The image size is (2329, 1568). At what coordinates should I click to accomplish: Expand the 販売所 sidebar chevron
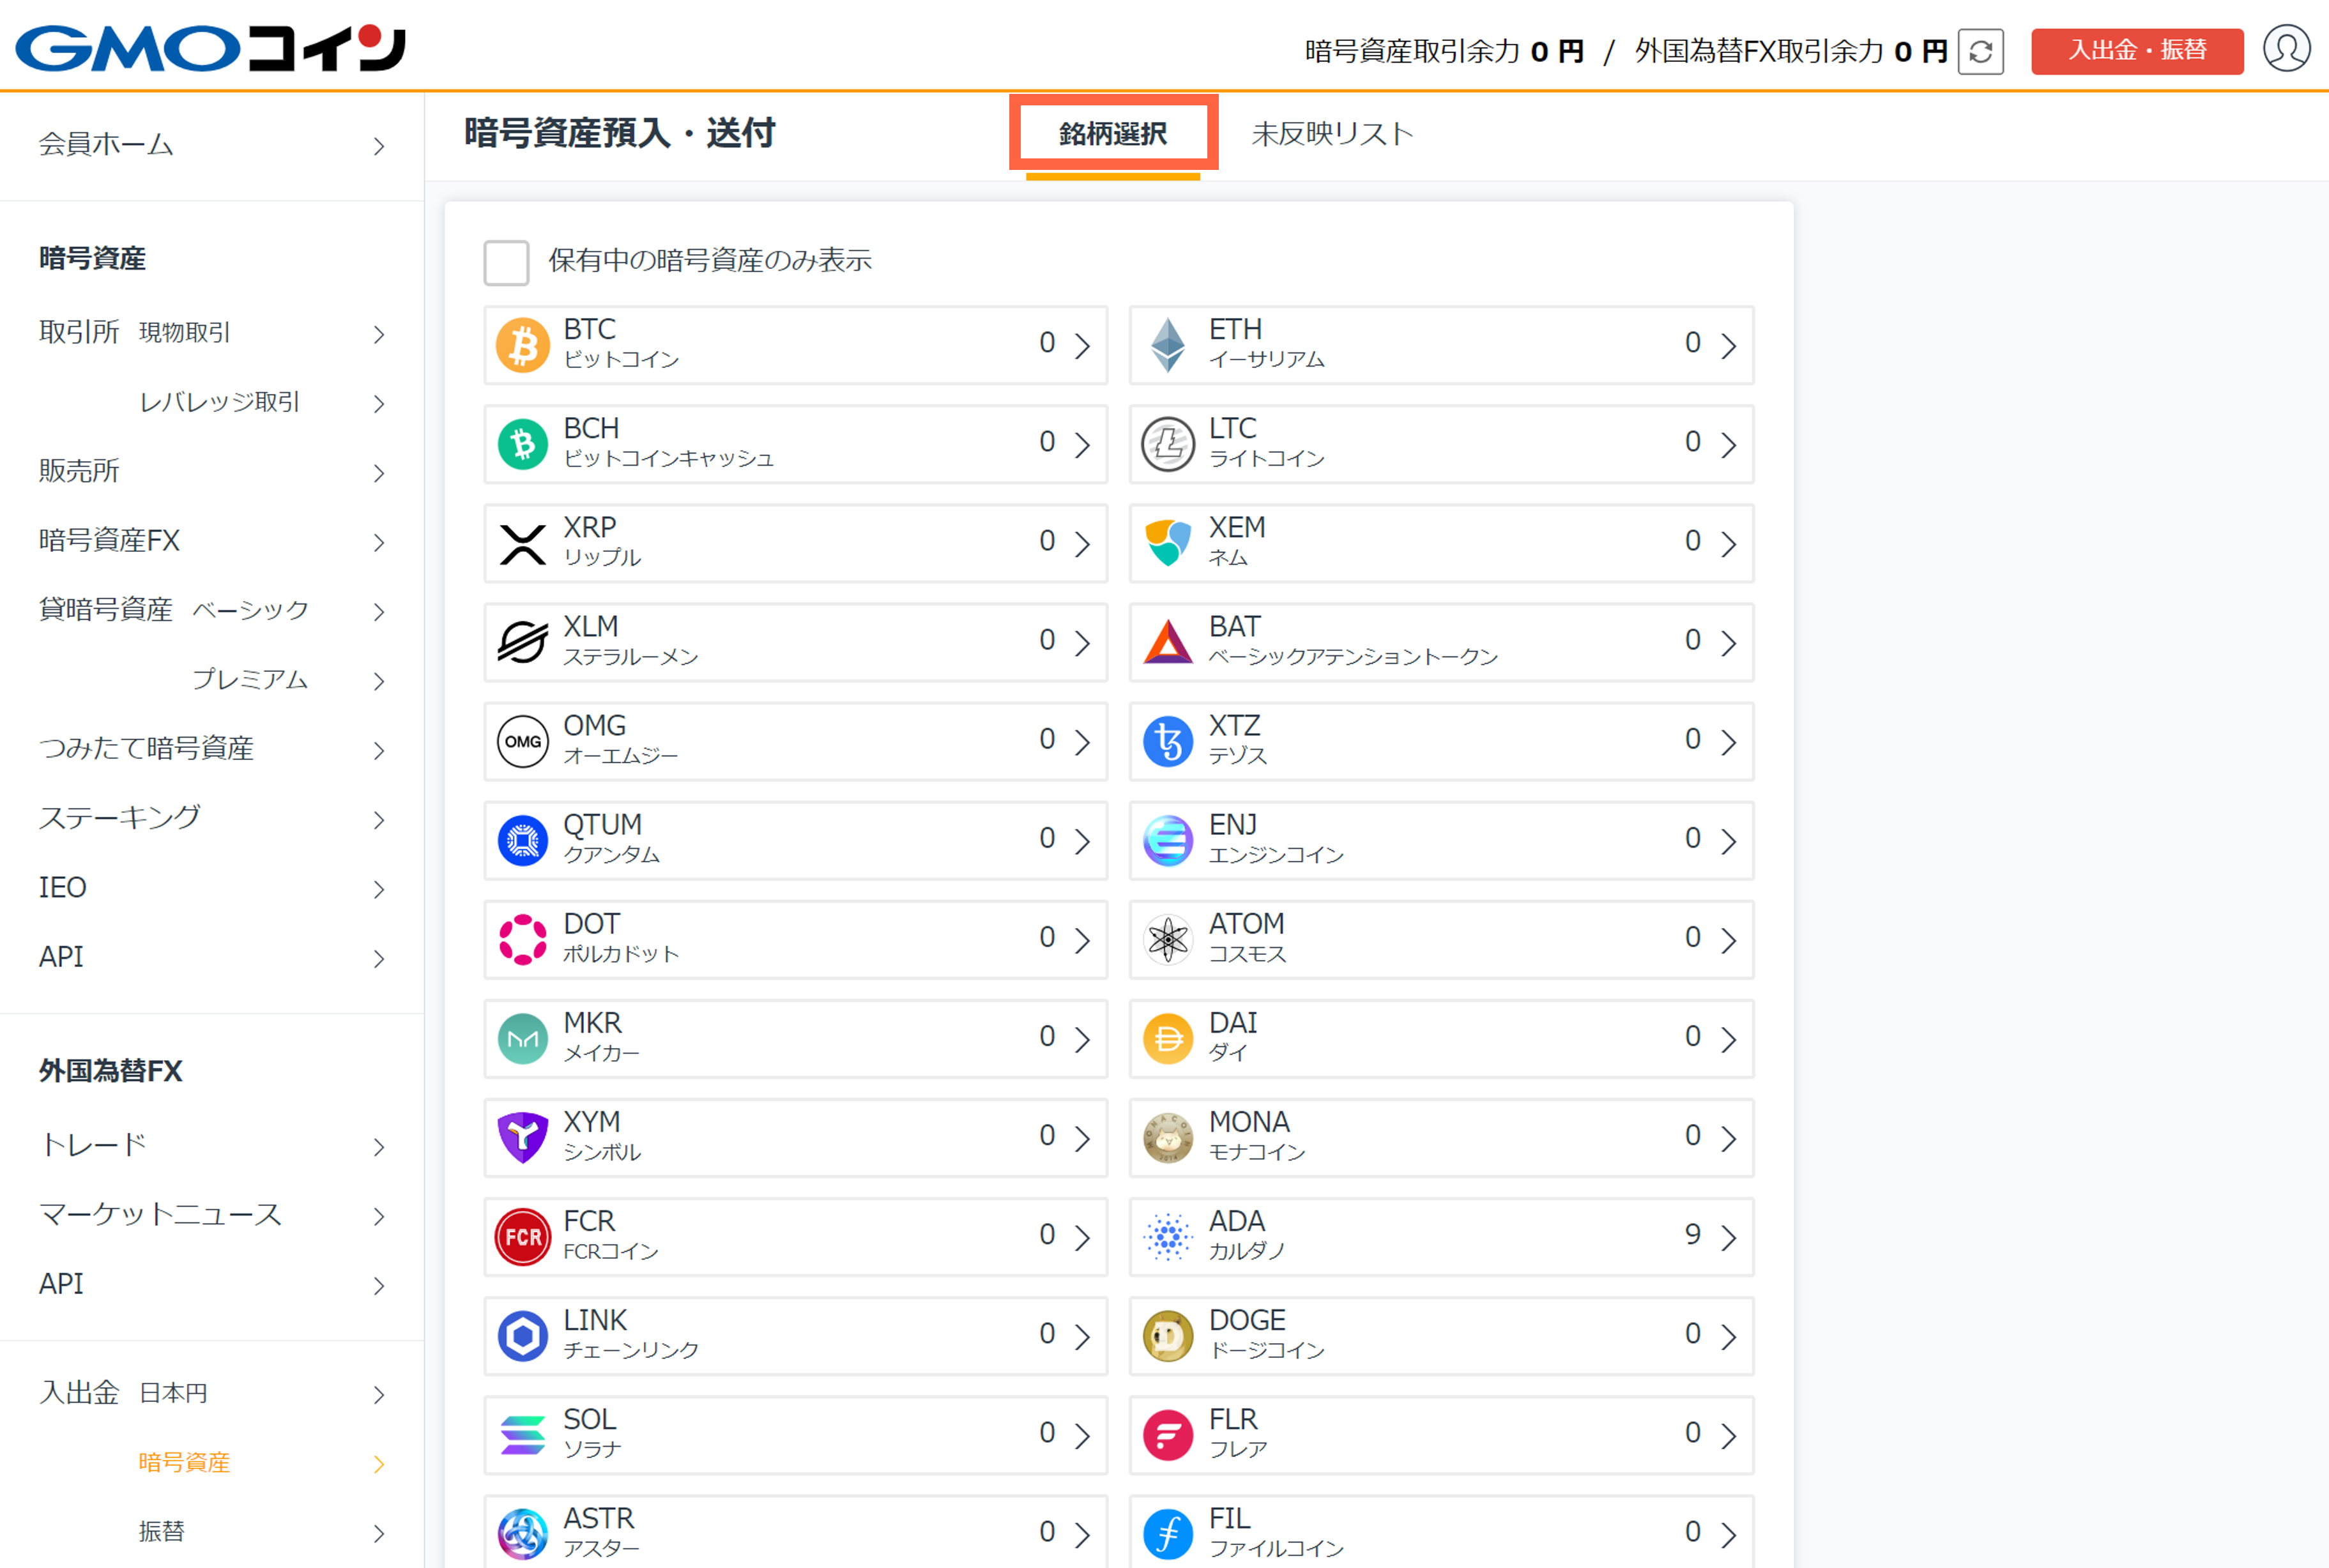pos(379,473)
